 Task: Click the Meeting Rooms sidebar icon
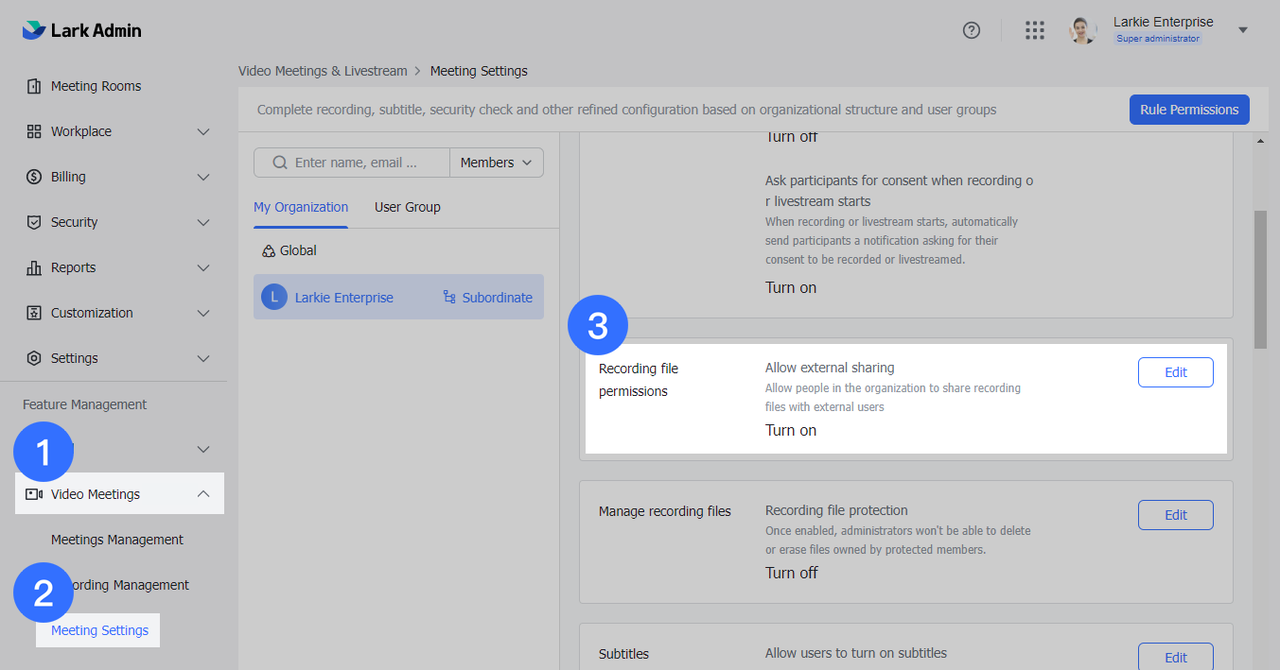pyautogui.click(x=34, y=86)
